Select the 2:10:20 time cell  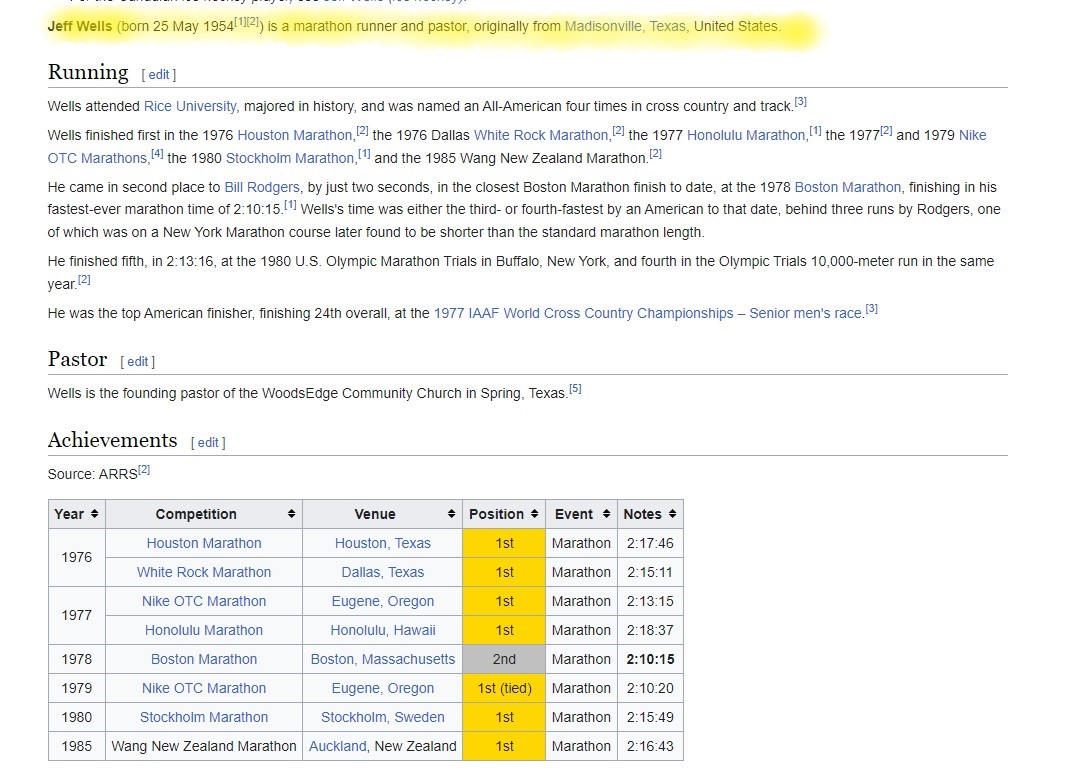tap(650, 688)
